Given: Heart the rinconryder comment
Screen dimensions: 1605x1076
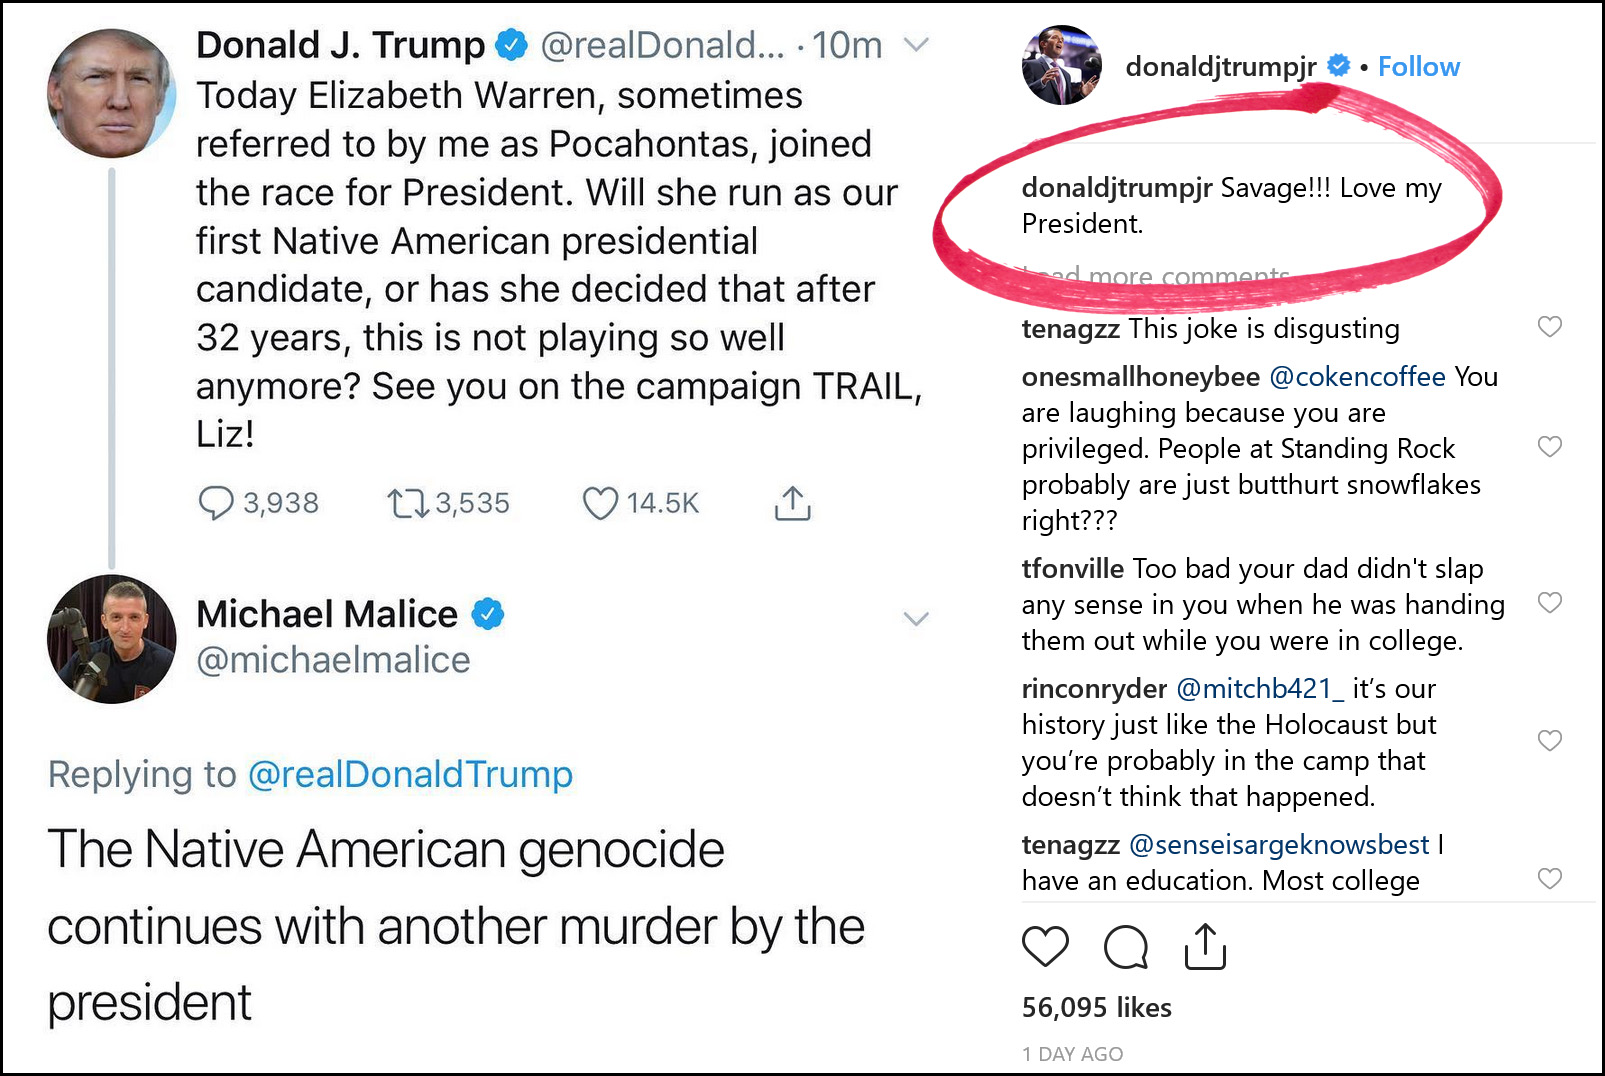Looking at the screenshot, I should [1549, 740].
